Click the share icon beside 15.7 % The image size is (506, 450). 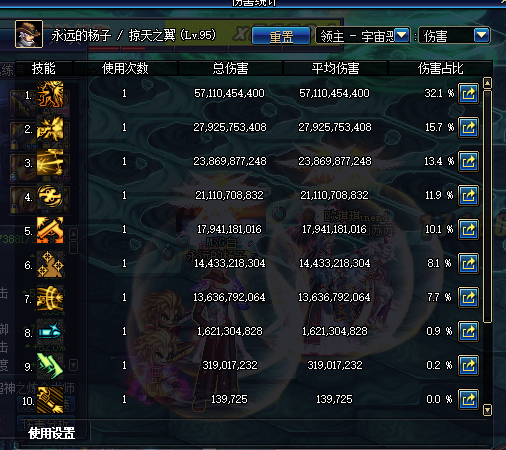pyautogui.click(x=468, y=127)
